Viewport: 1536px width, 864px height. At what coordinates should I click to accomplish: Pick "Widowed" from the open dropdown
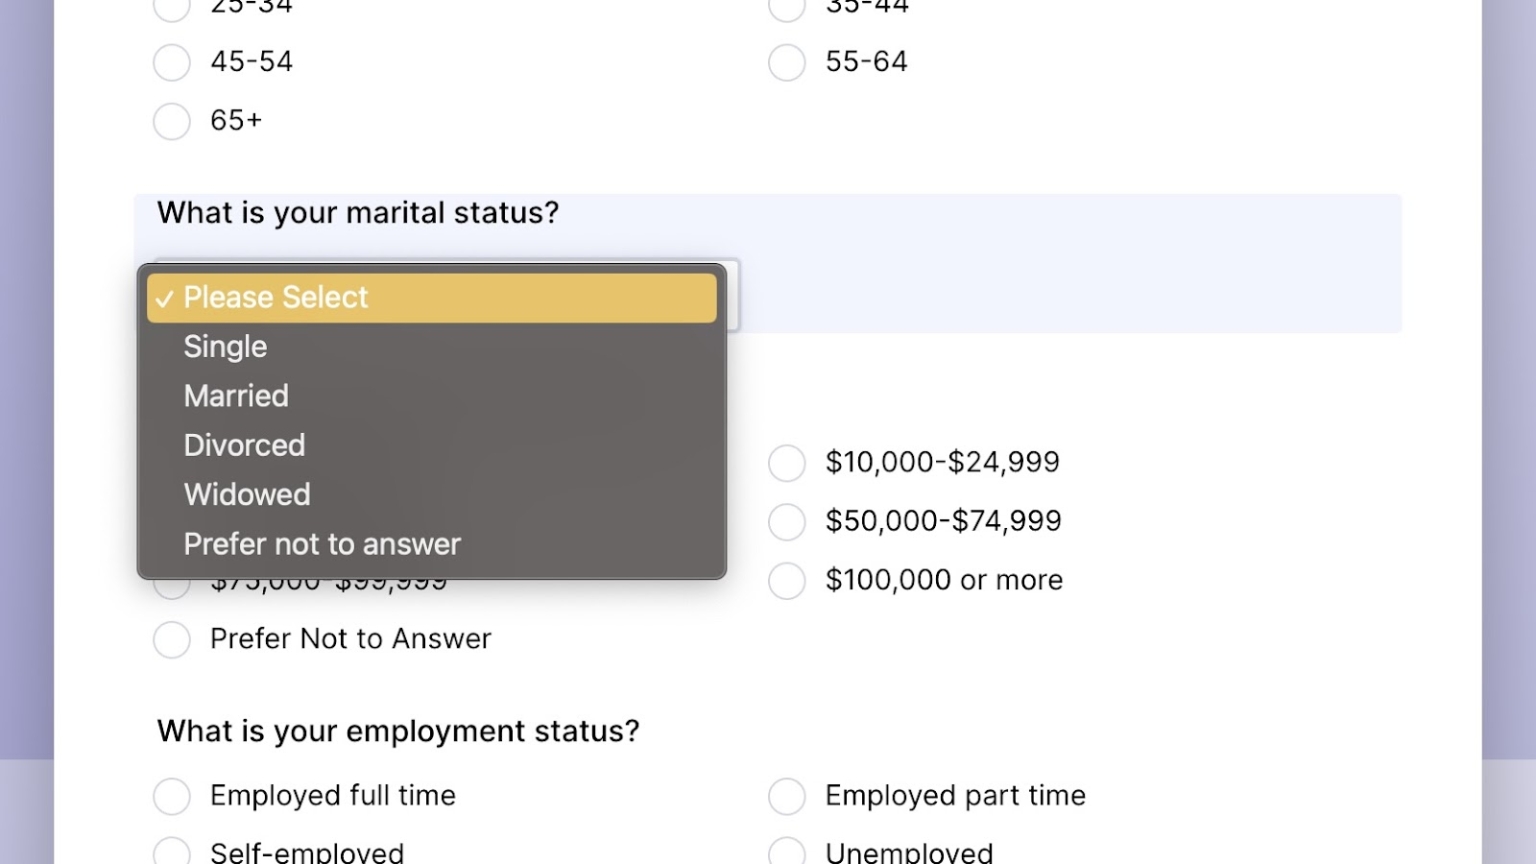247,494
